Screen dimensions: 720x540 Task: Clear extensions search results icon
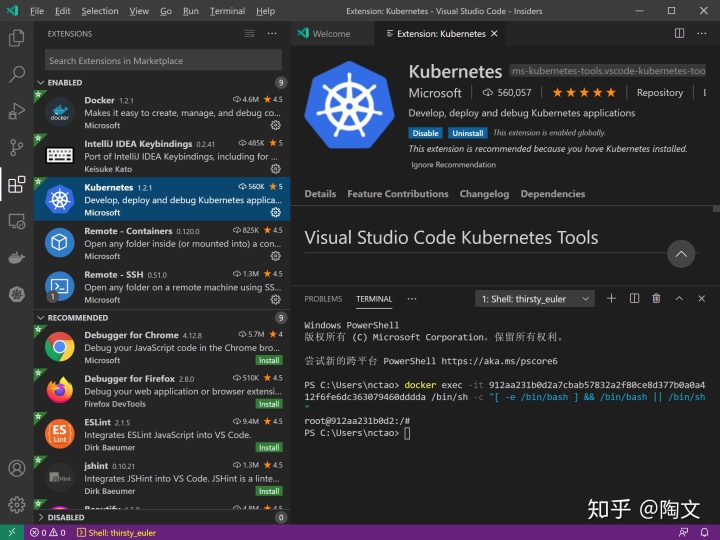pos(249,34)
